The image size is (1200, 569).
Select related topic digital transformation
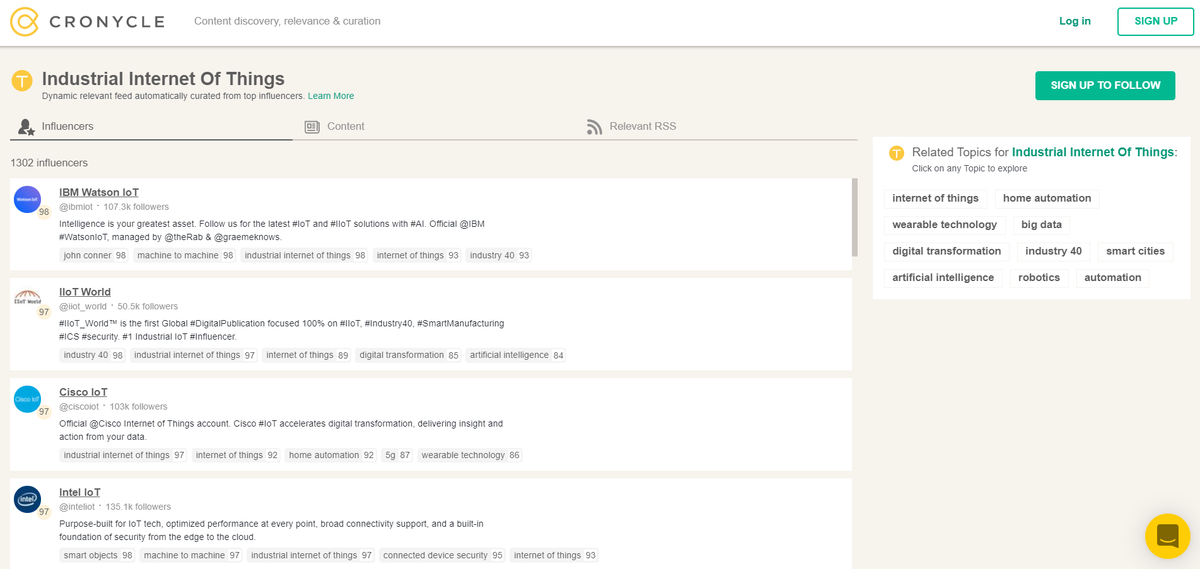[947, 251]
